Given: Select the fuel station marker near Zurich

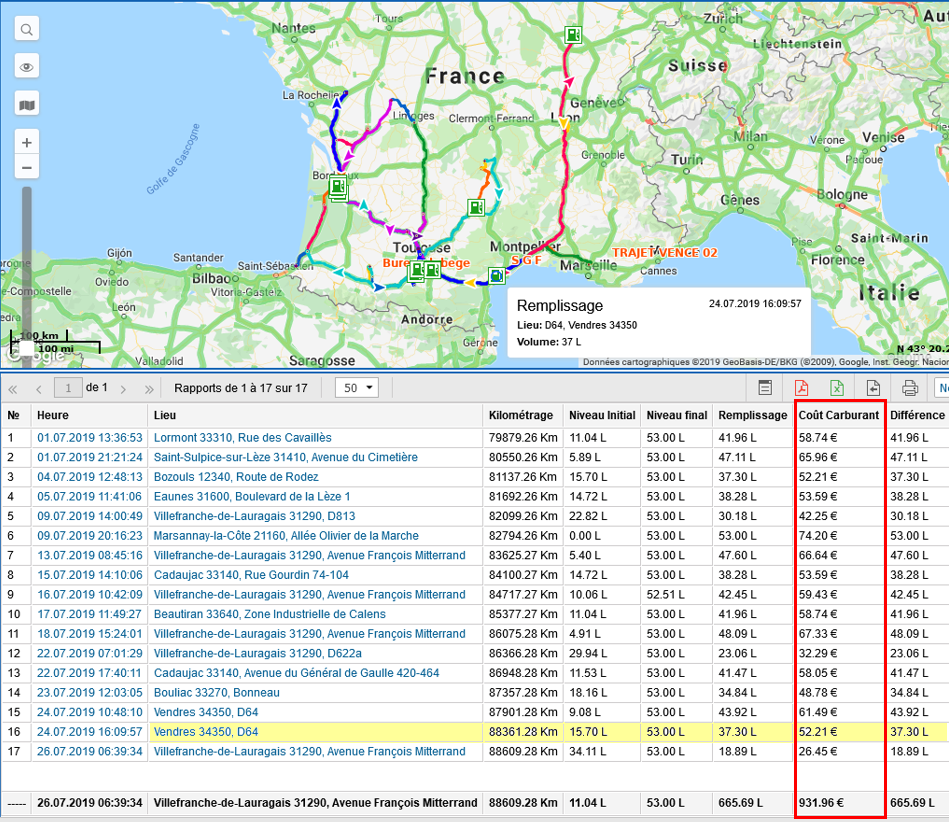Looking at the screenshot, I should 573,35.
